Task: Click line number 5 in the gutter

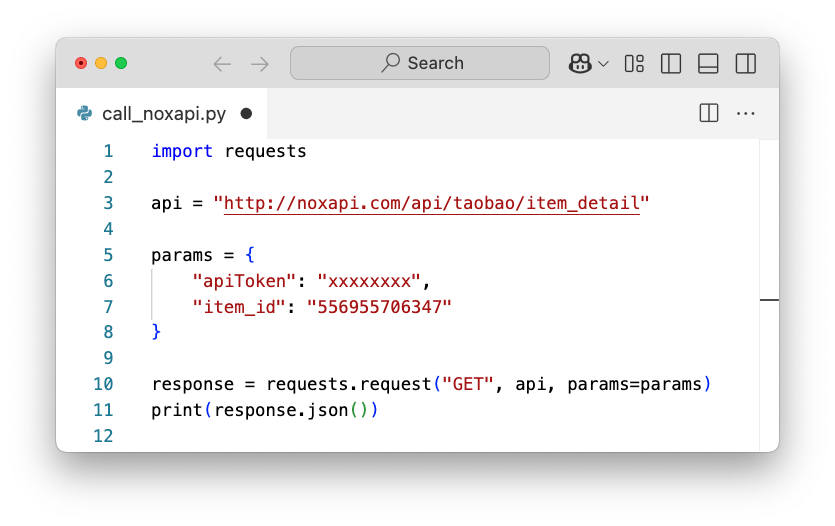Action: (108, 255)
